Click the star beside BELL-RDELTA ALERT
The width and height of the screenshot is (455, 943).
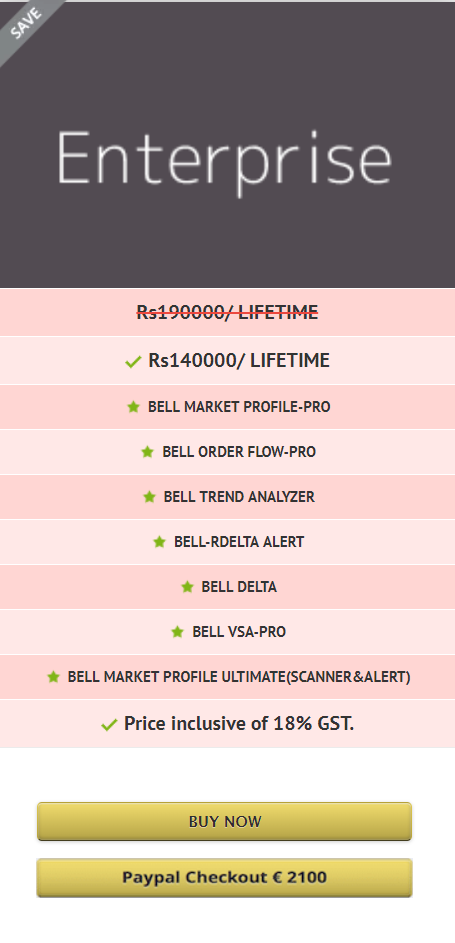(x=159, y=542)
